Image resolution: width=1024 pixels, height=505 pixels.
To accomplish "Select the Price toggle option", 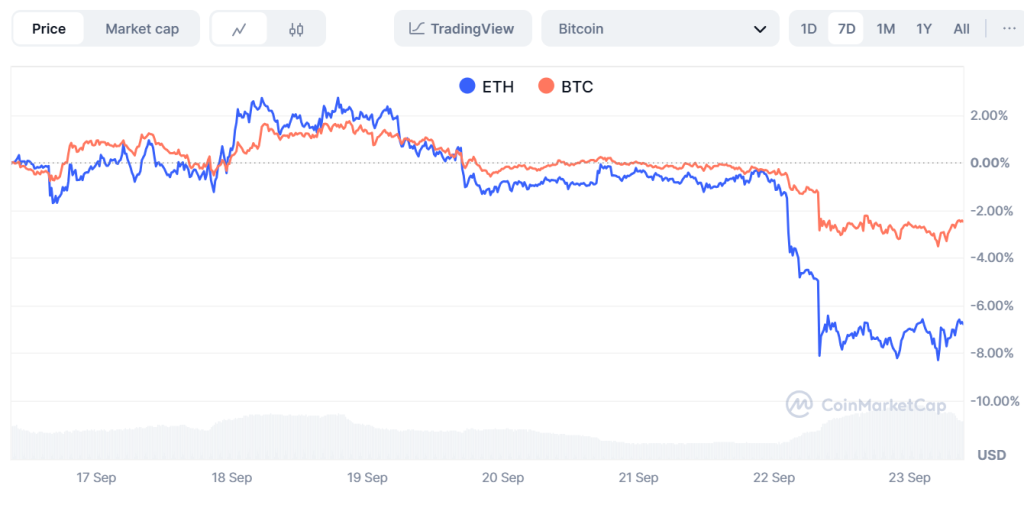I will [49, 29].
